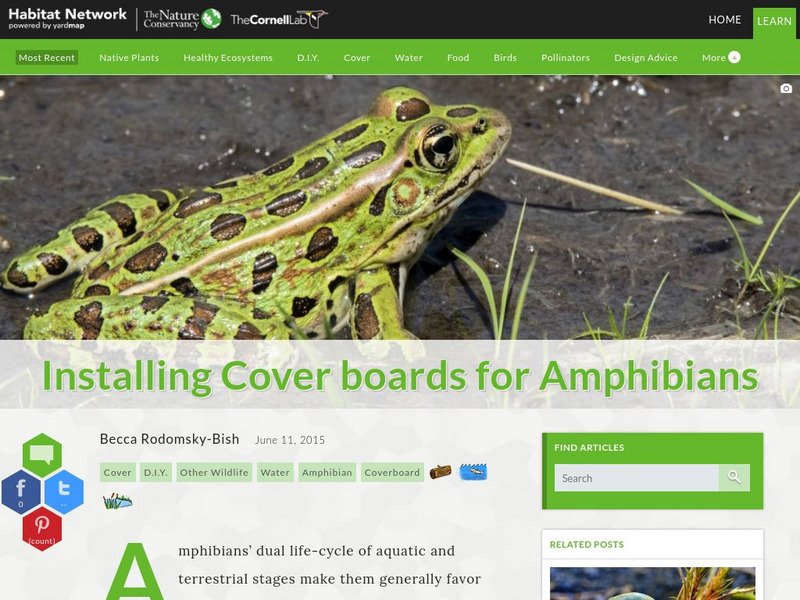Viewport: 800px width, 600px height.
Task: Click the search magnifier button
Action: (x=734, y=478)
